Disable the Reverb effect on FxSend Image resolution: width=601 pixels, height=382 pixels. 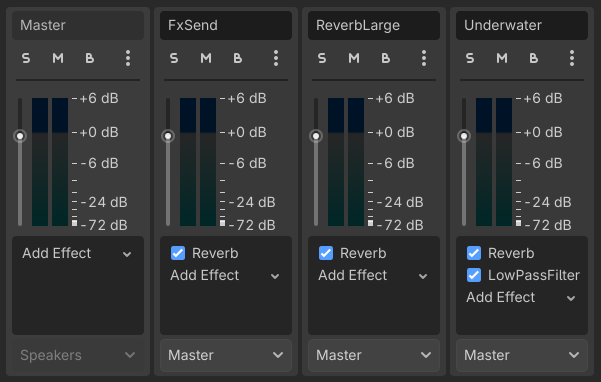tap(178, 253)
